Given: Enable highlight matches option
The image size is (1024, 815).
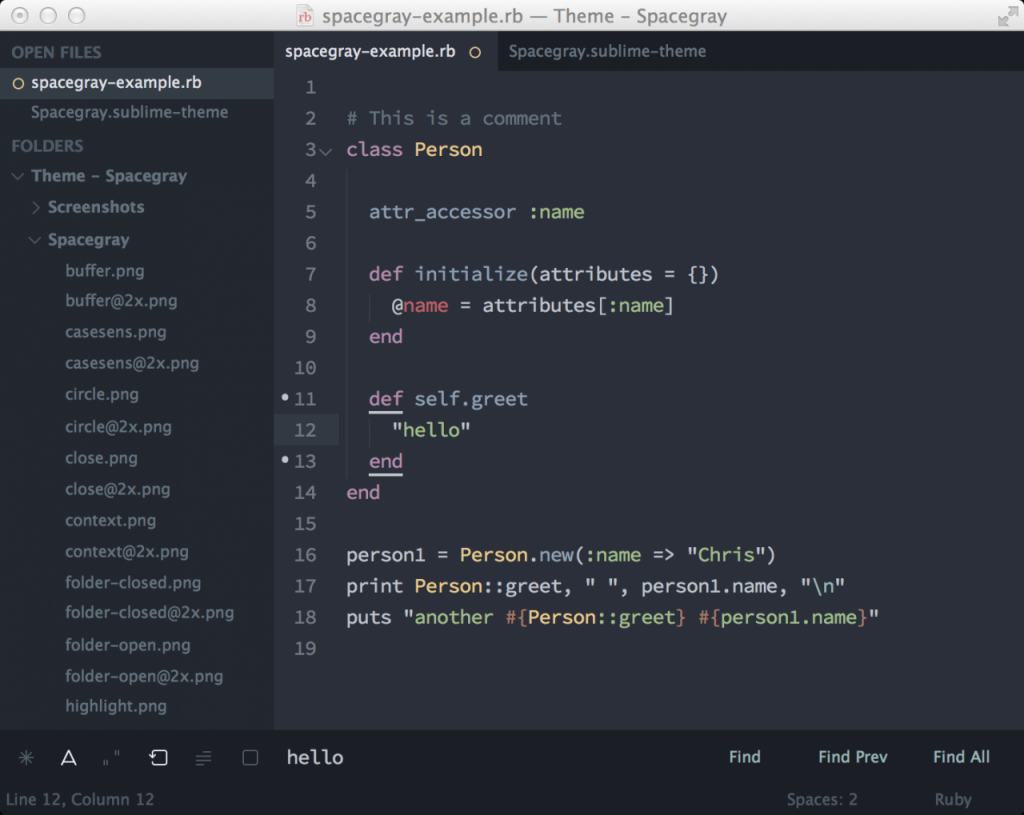Looking at the screenshot, I should pyautogui.click(x=249, y=758).
